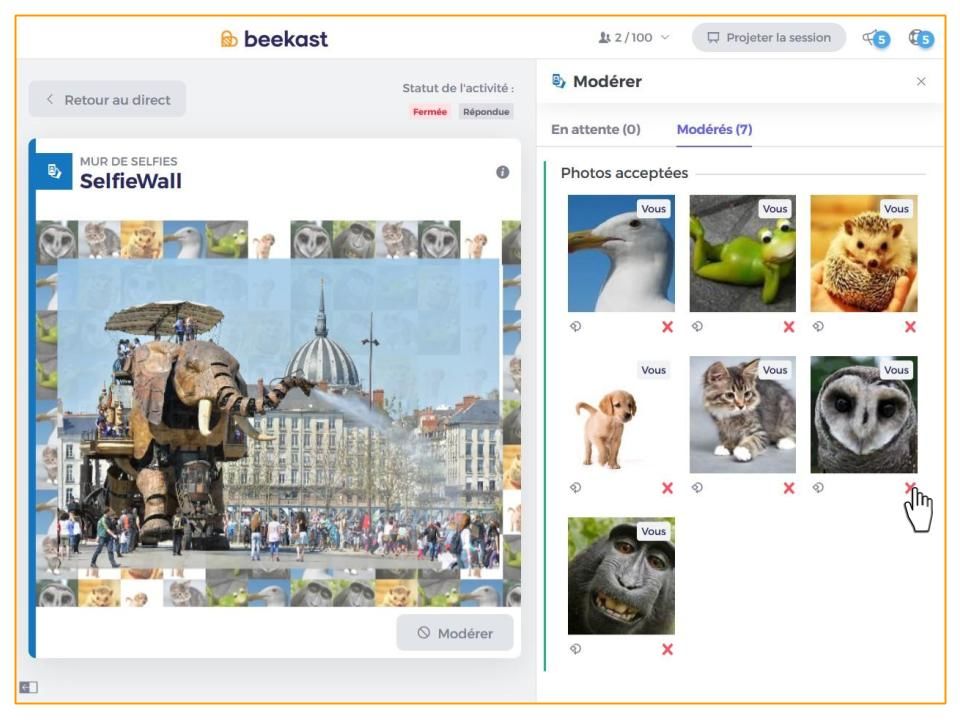Open the puppy photo thumbnail
Image resolution: width=960 pixels, height=720 pixels.
click(x=621, y=414)
